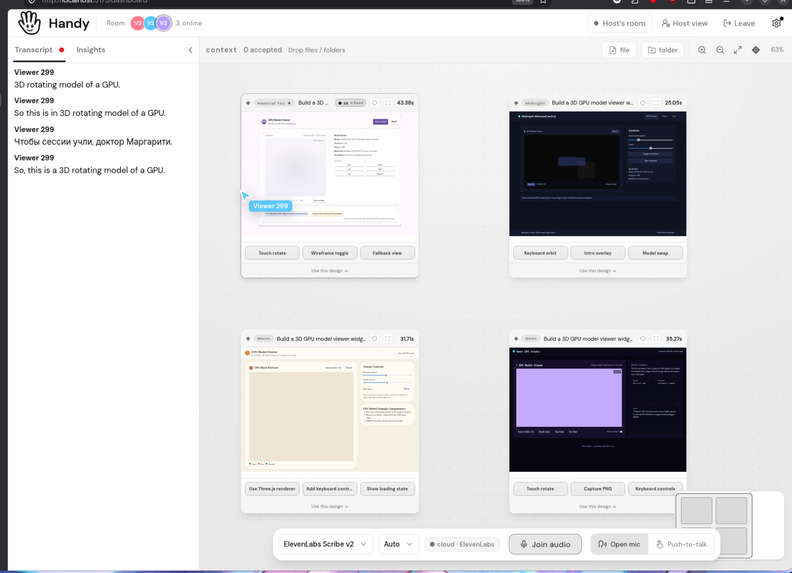Click Touch rotate on Material You card
Screen dimensions: 792x573
point(272,253)
